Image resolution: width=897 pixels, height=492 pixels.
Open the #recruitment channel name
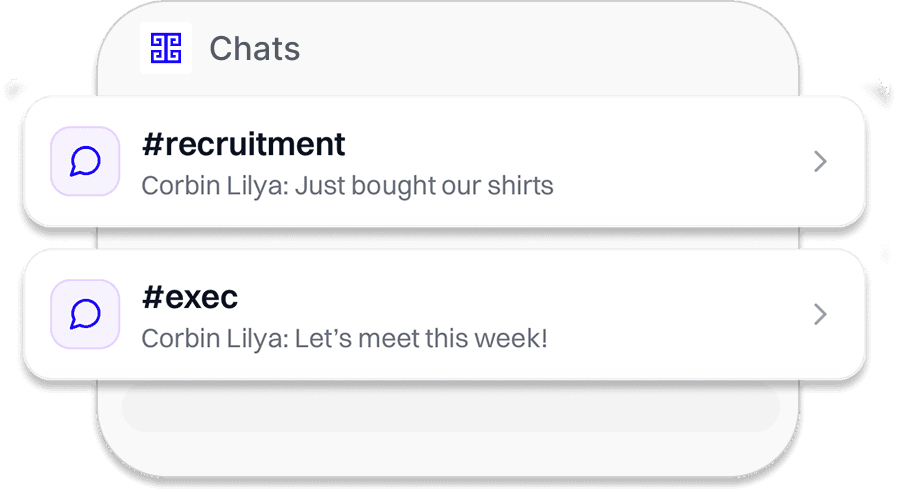click(x=243, y=144)
